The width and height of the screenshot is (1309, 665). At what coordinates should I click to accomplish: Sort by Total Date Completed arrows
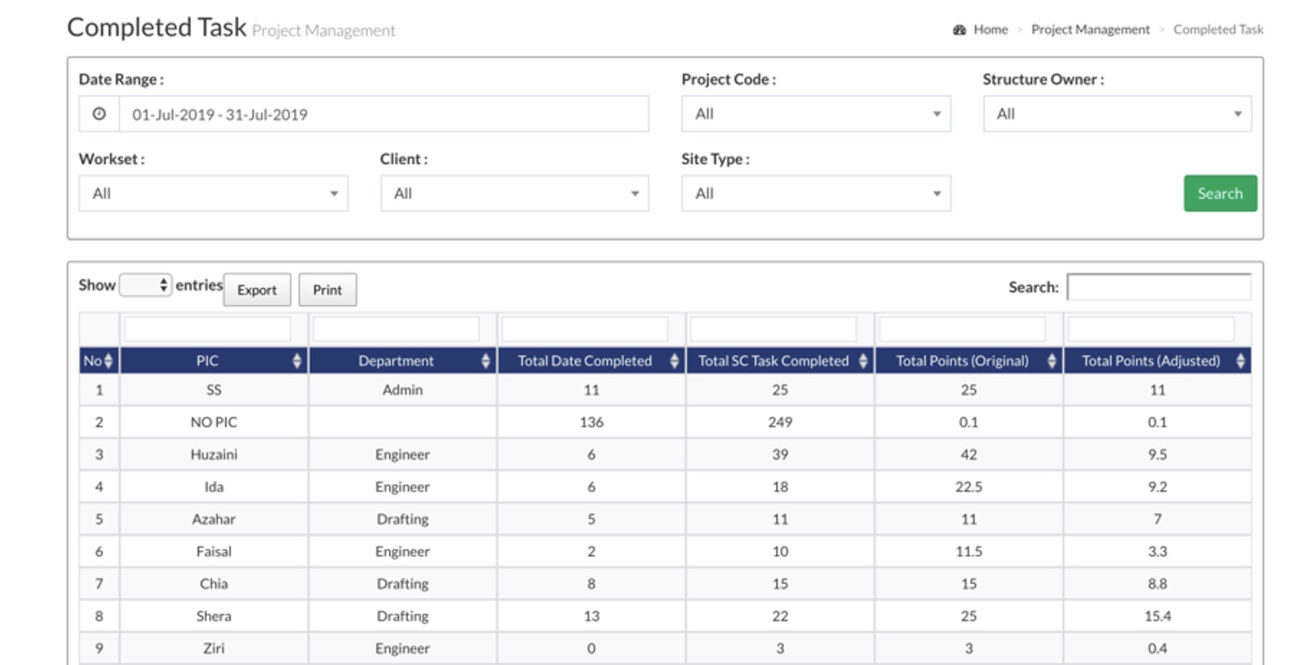tap(675, 361)
